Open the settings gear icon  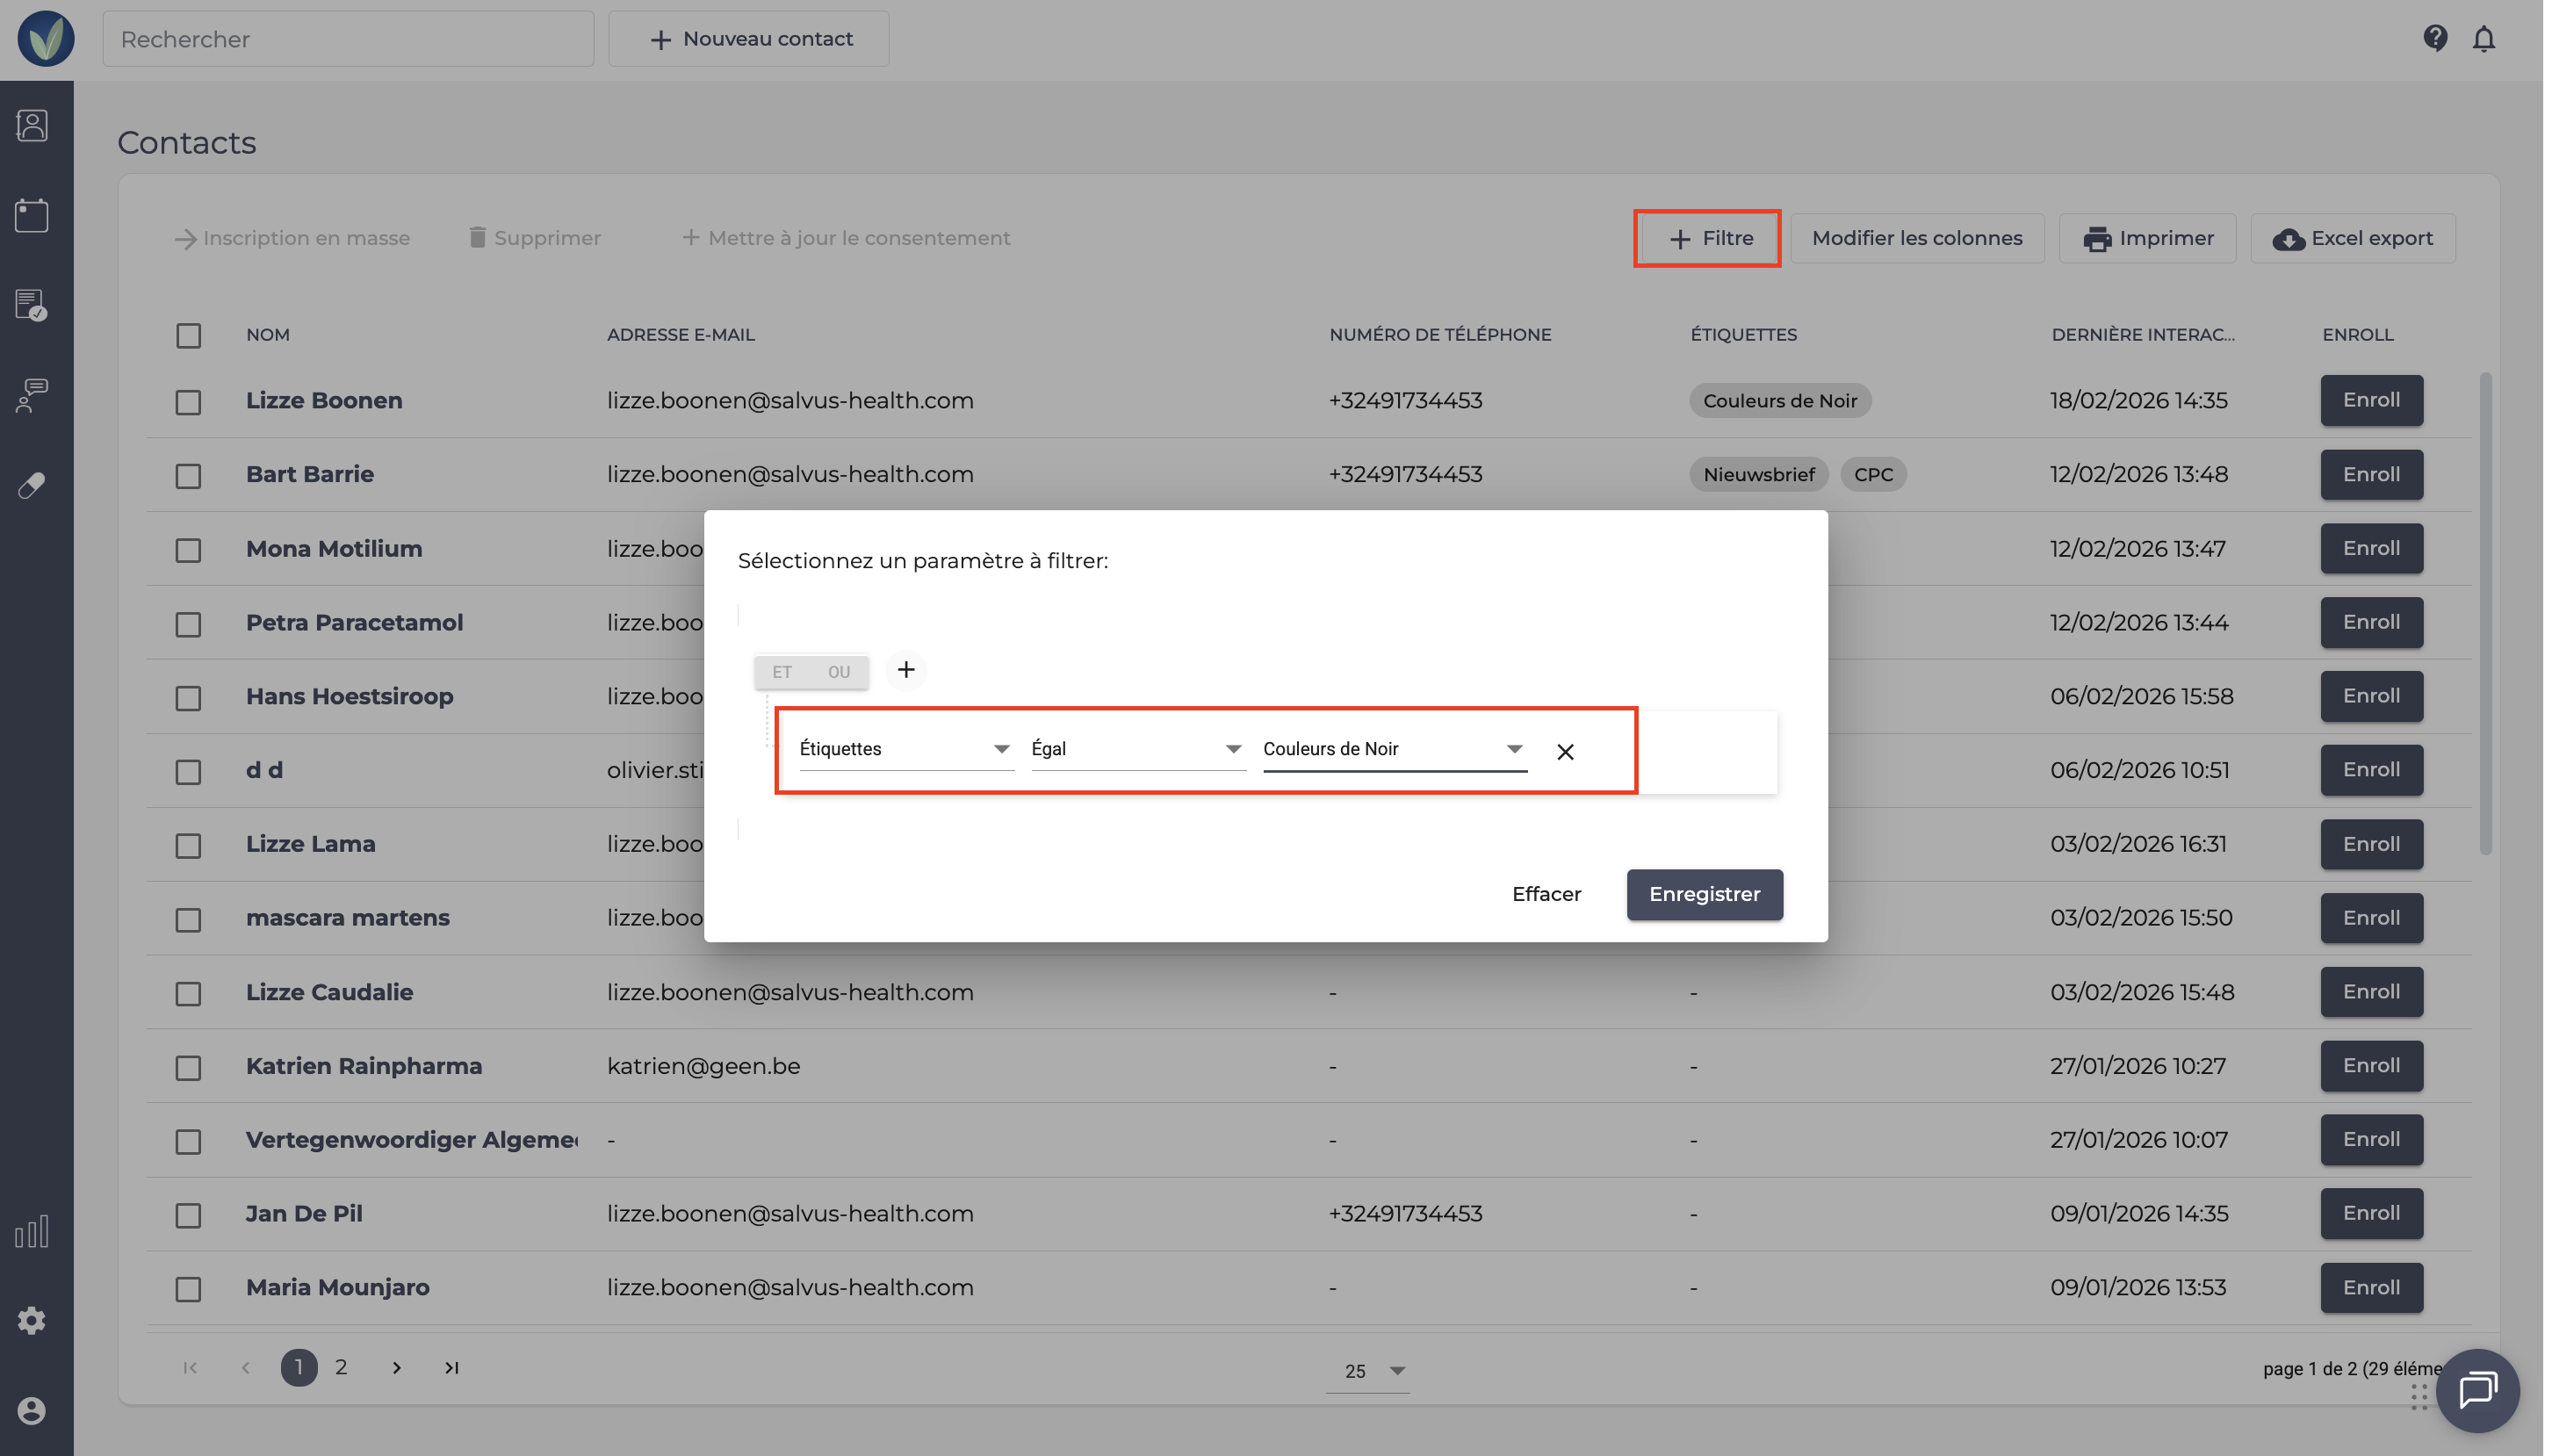click(32, 1320)
